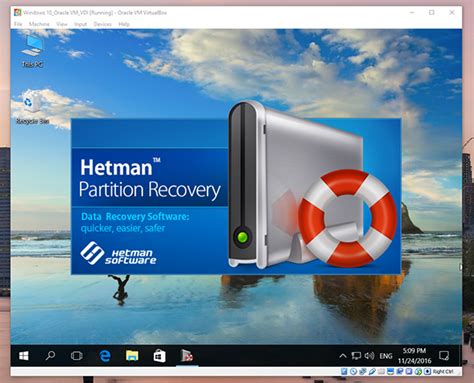Open File Explorer from the taskbar
Viewport: 474px width, 383px height.
[132, 356]
